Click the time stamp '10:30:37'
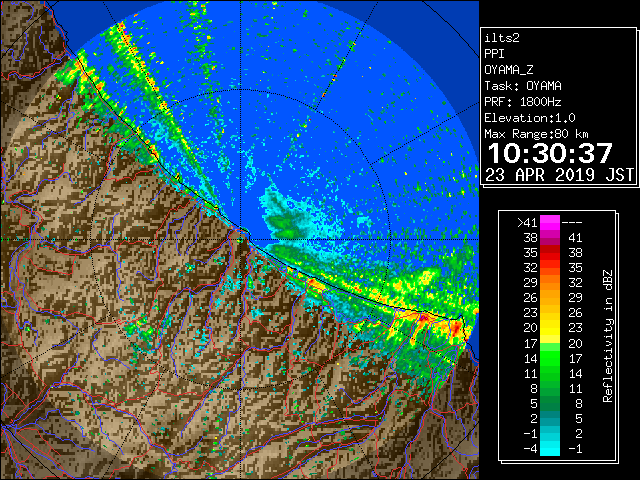640x480 pixels. [550, 153]
